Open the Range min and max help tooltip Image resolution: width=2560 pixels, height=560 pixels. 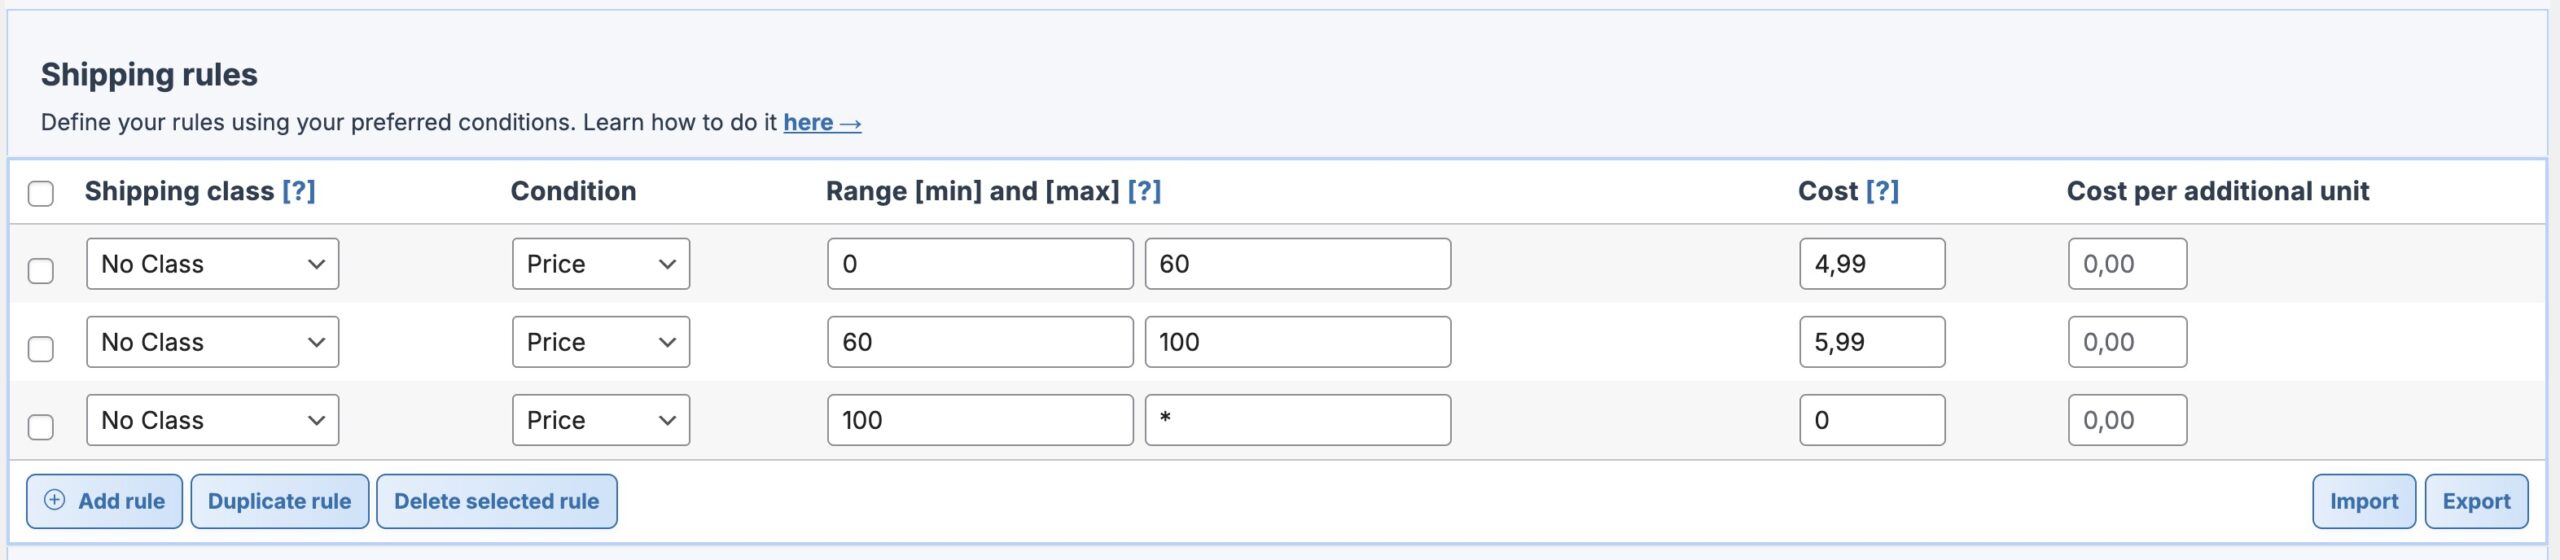[x=1144, y=191]
